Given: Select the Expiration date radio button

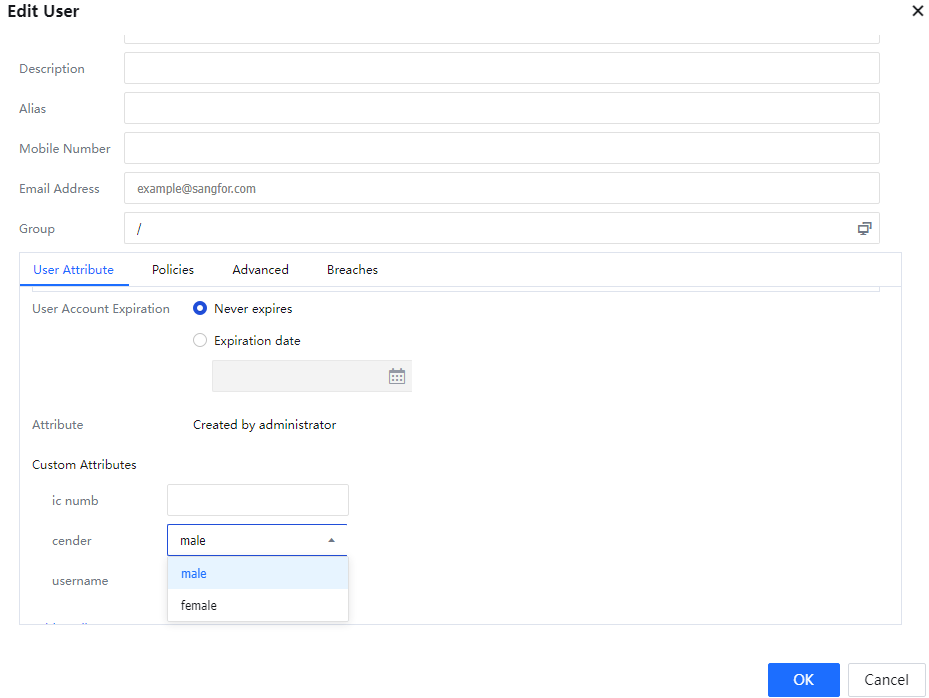Looking at the screenshot, I should point(200,341).
